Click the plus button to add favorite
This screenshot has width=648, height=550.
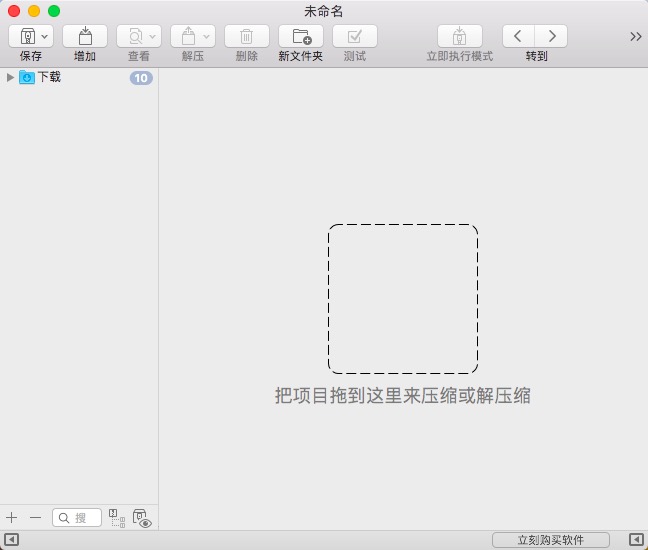coord(12,517)
